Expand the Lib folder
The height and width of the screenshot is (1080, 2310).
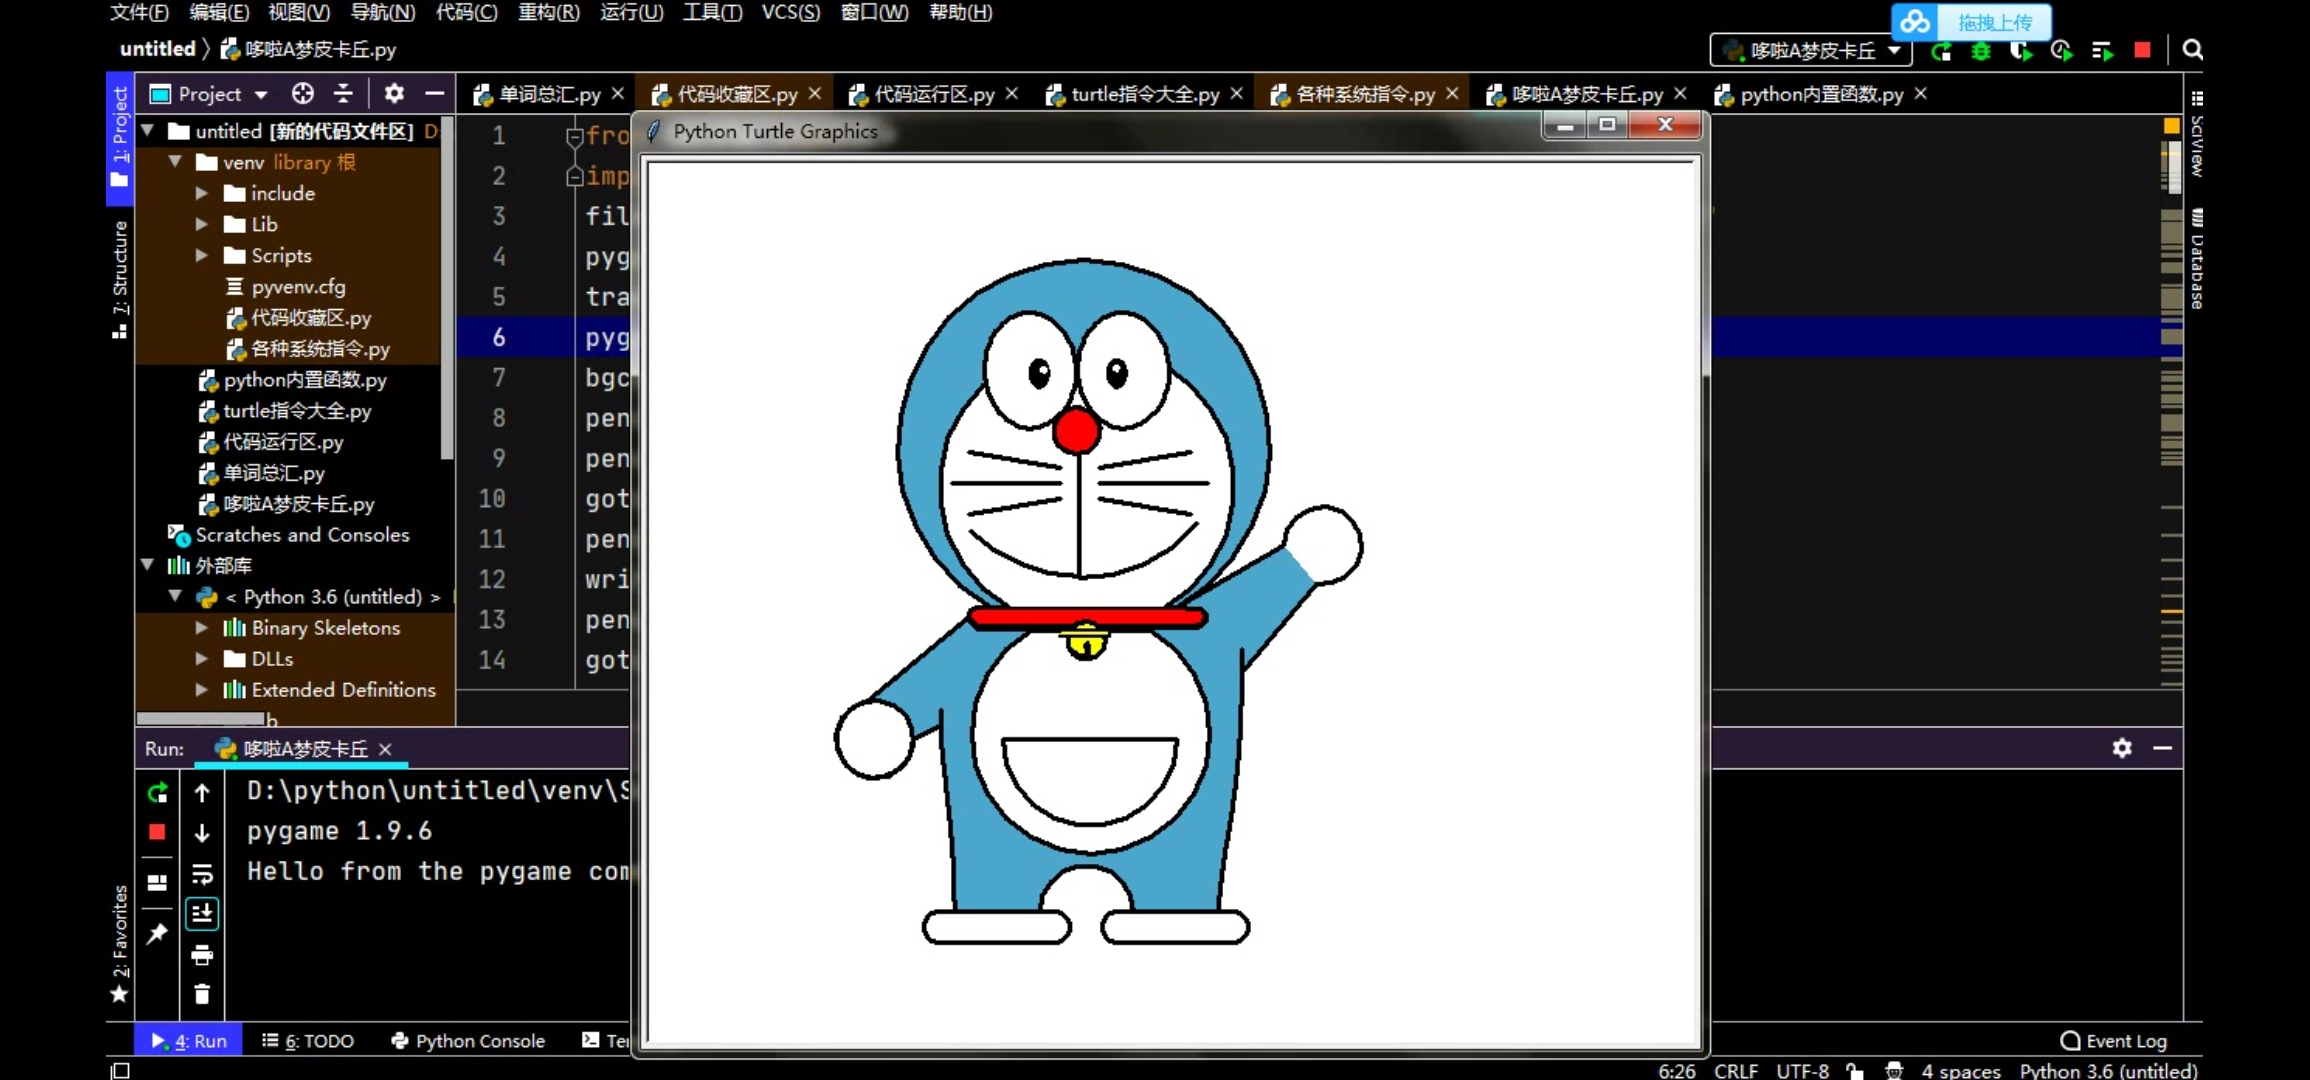point(202,224)
